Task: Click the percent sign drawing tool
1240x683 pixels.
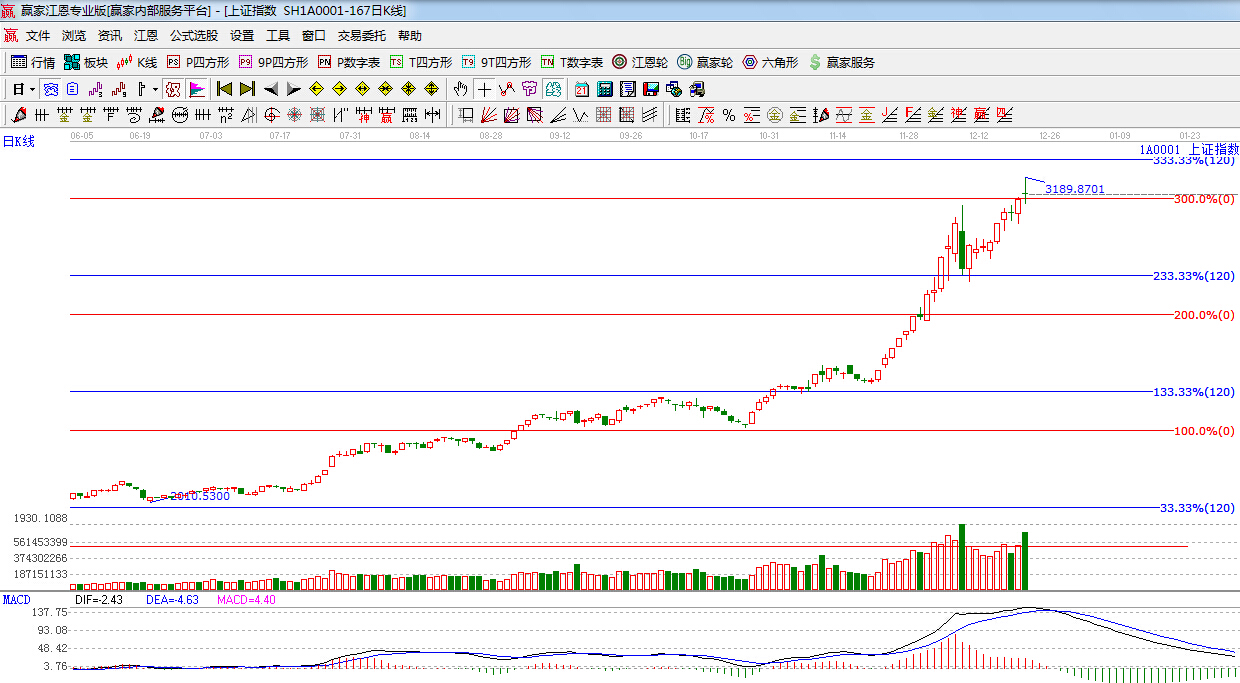Action: tap(729, 115)
